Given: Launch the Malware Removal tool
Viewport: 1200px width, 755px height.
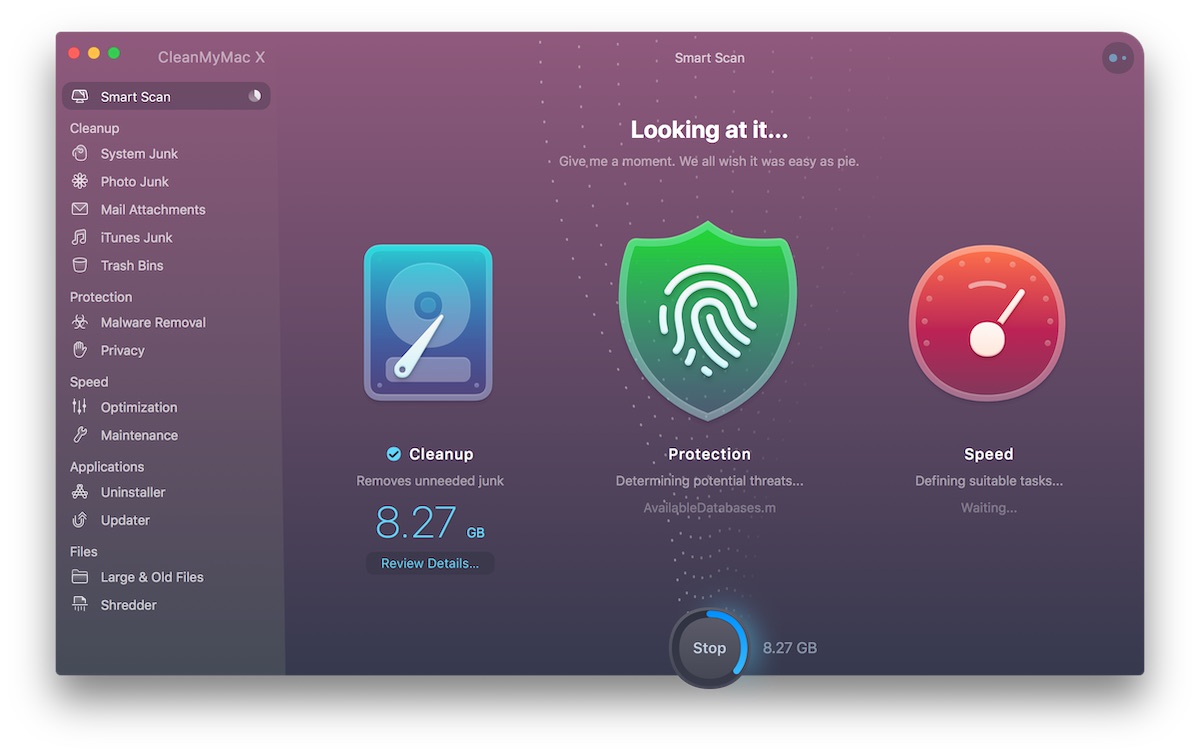Looking at the screenshot, I should (153, 322).
